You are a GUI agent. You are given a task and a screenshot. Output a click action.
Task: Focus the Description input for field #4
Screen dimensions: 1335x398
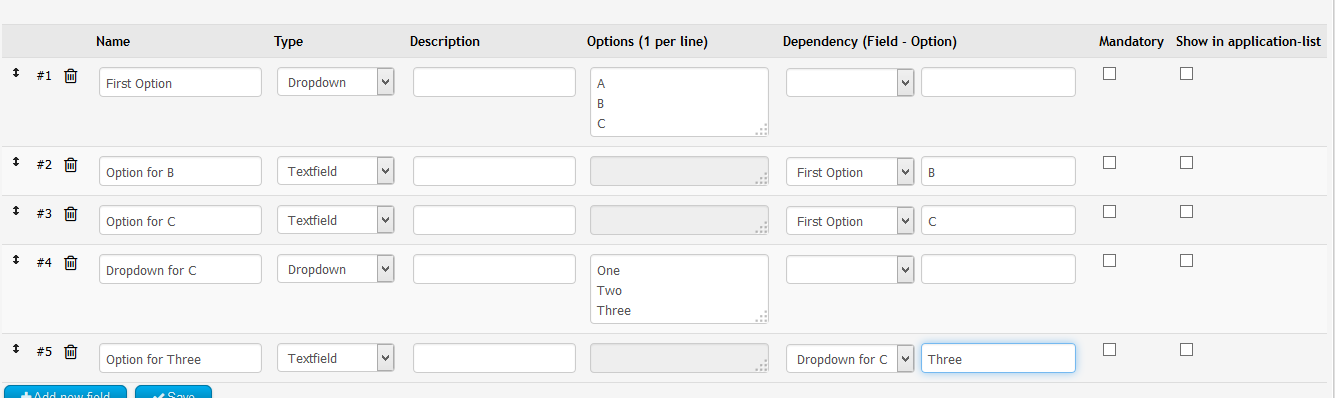pyautogui.click(x=494, y=269)
